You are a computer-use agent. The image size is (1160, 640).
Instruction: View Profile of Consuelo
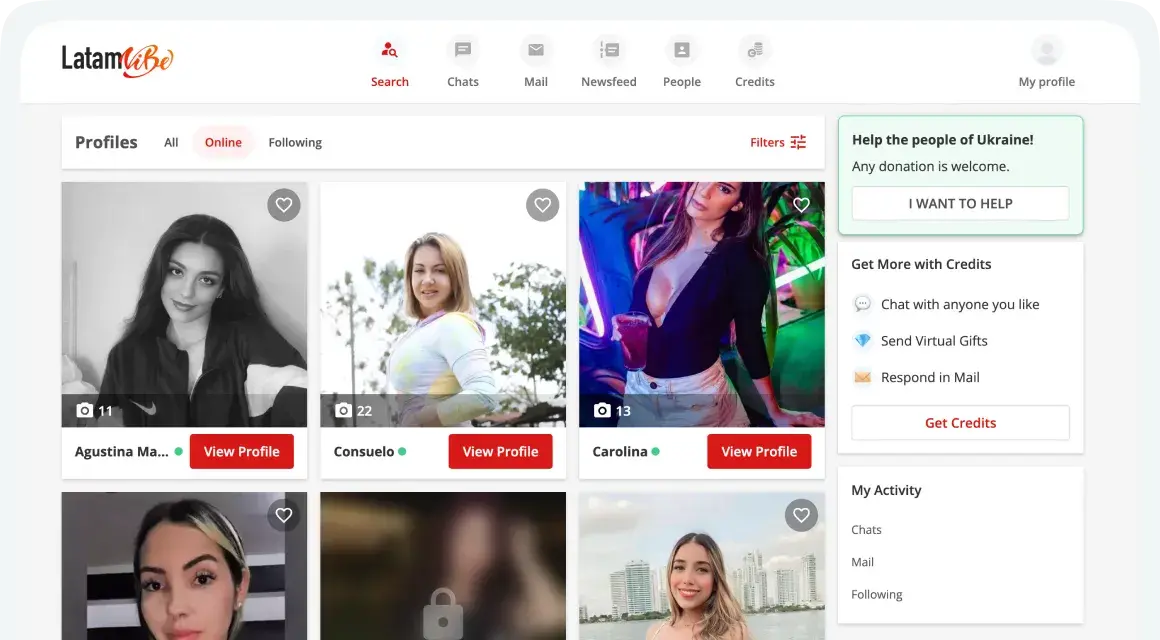[x=500, y=452]
